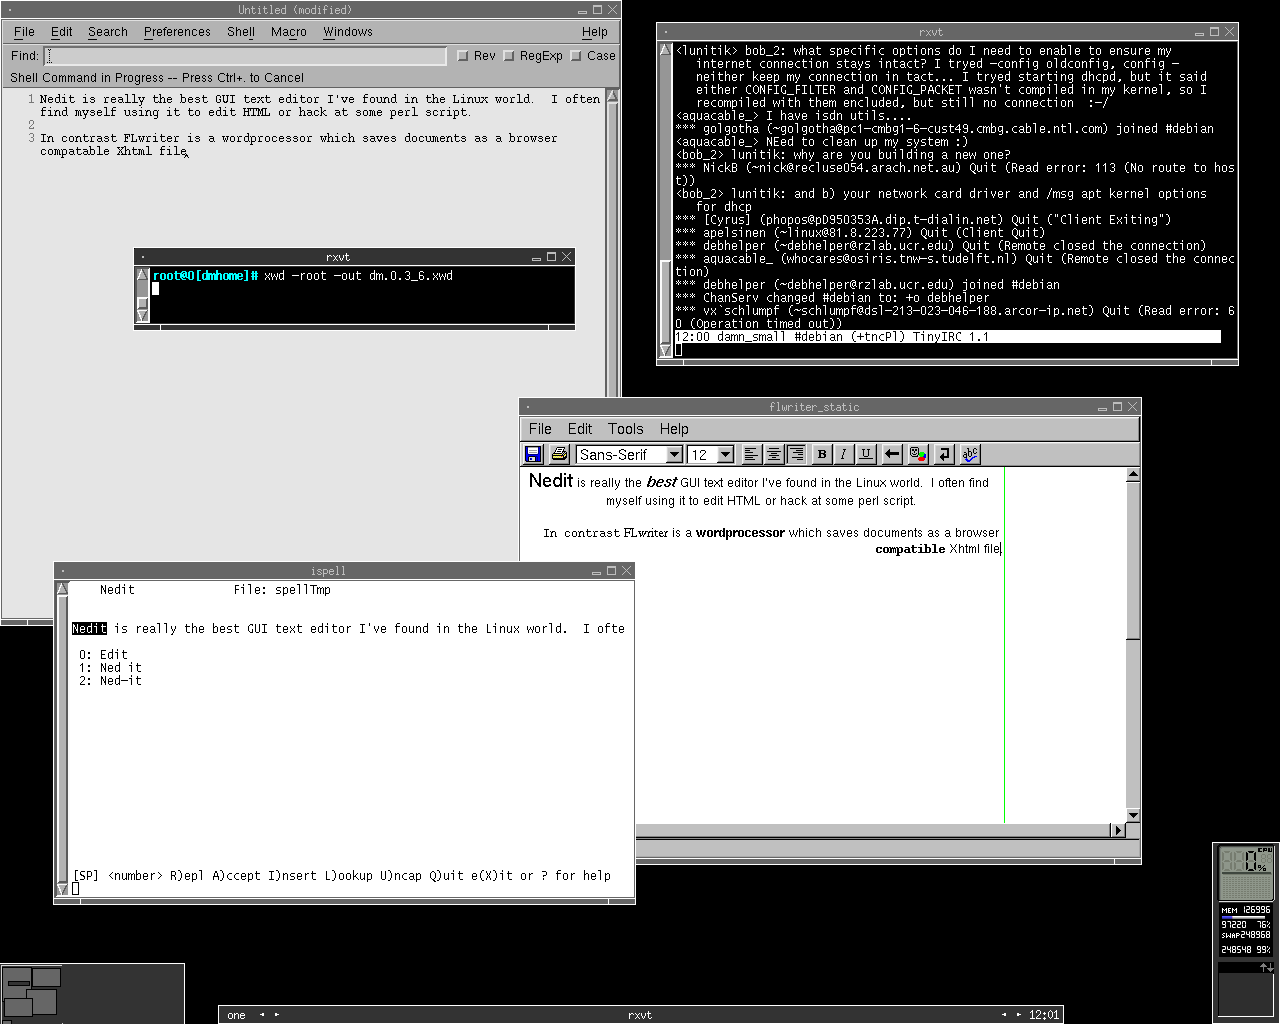Image resolution: width=1280 pixels, height=1024 pixels.
Task: Click the Print icon in FLwriter toolbar
Action: 559,454
